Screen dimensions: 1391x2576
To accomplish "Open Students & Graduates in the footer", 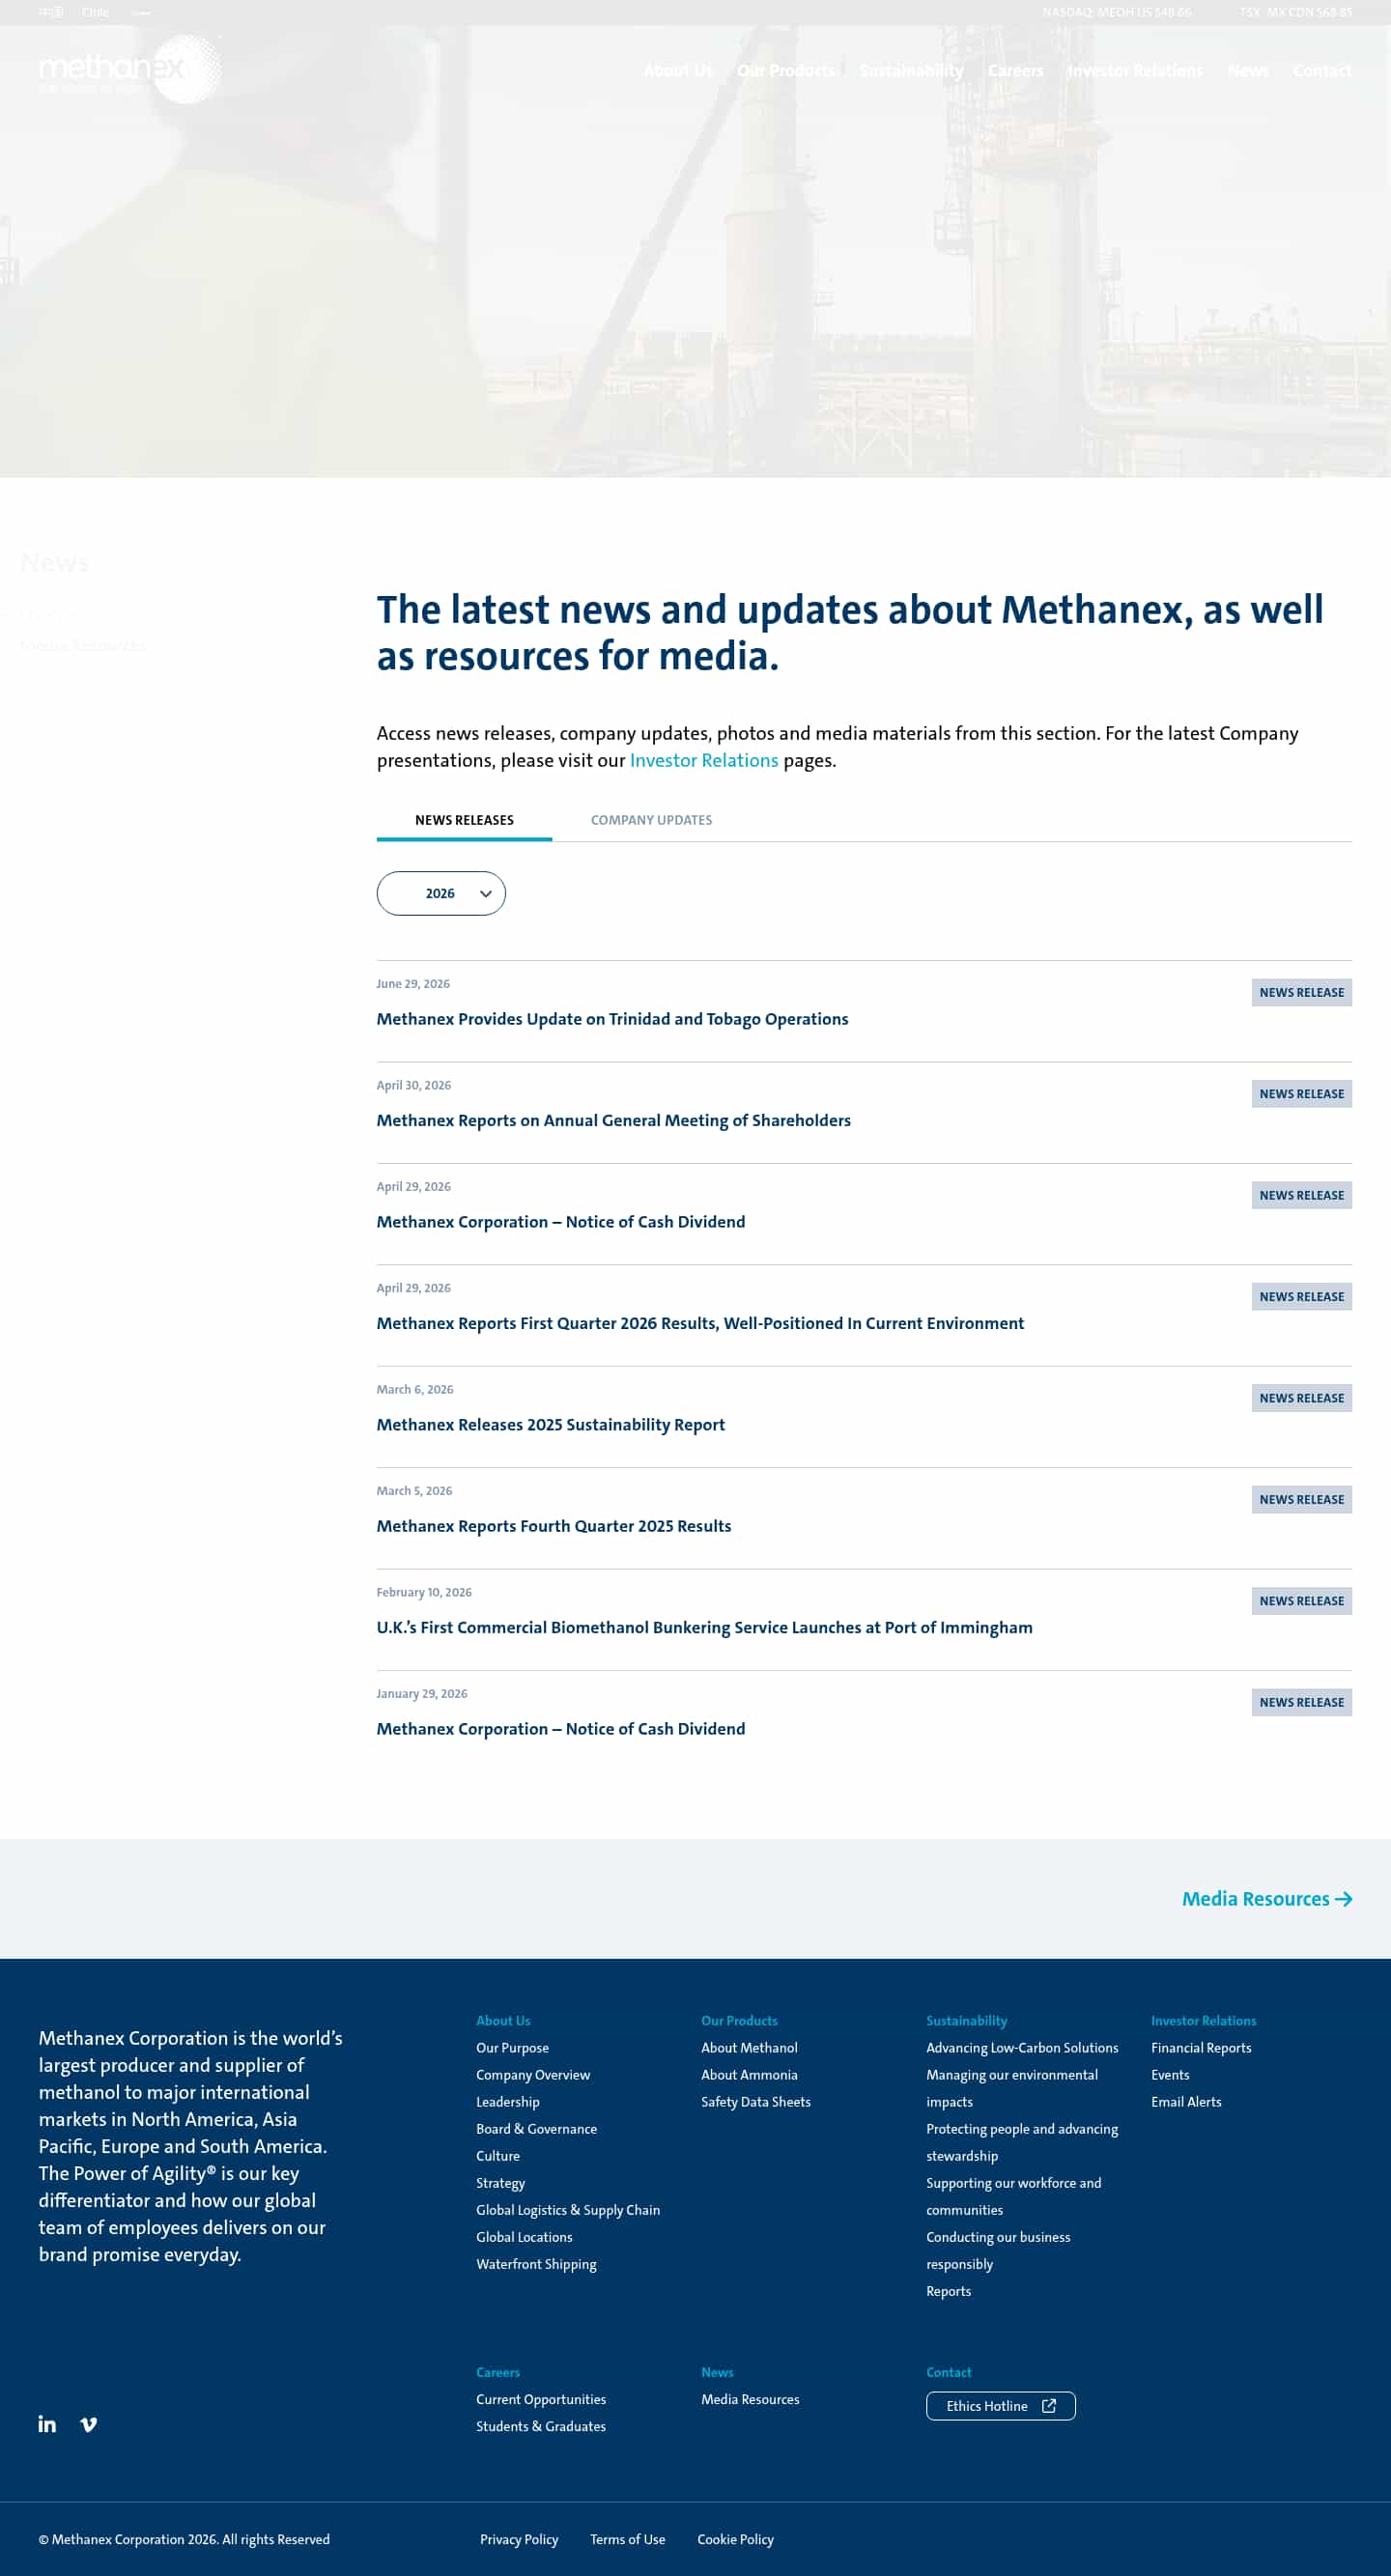I will pyautogui.click(x=541, y=2426).
